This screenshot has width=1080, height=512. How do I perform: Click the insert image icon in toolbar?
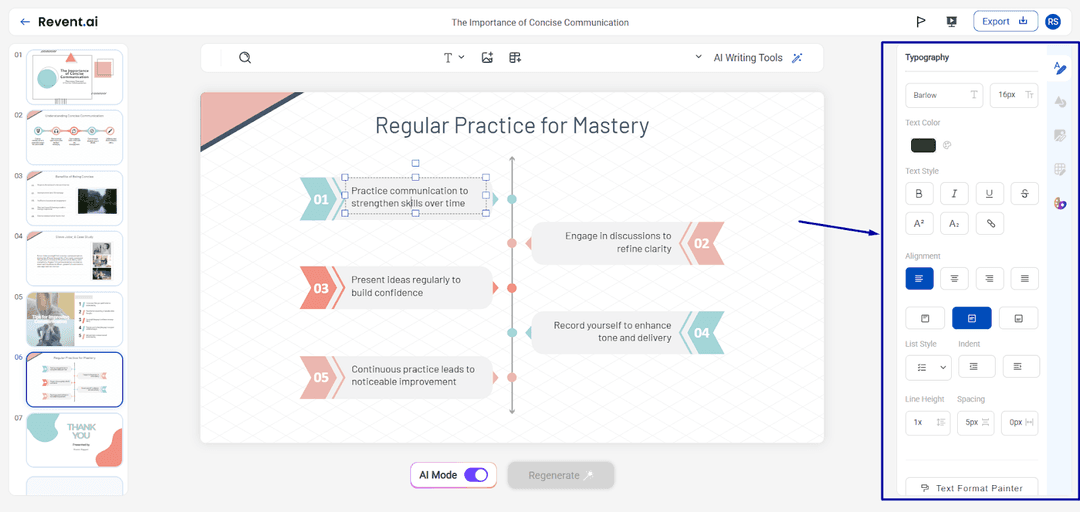(x=487, y=58)
